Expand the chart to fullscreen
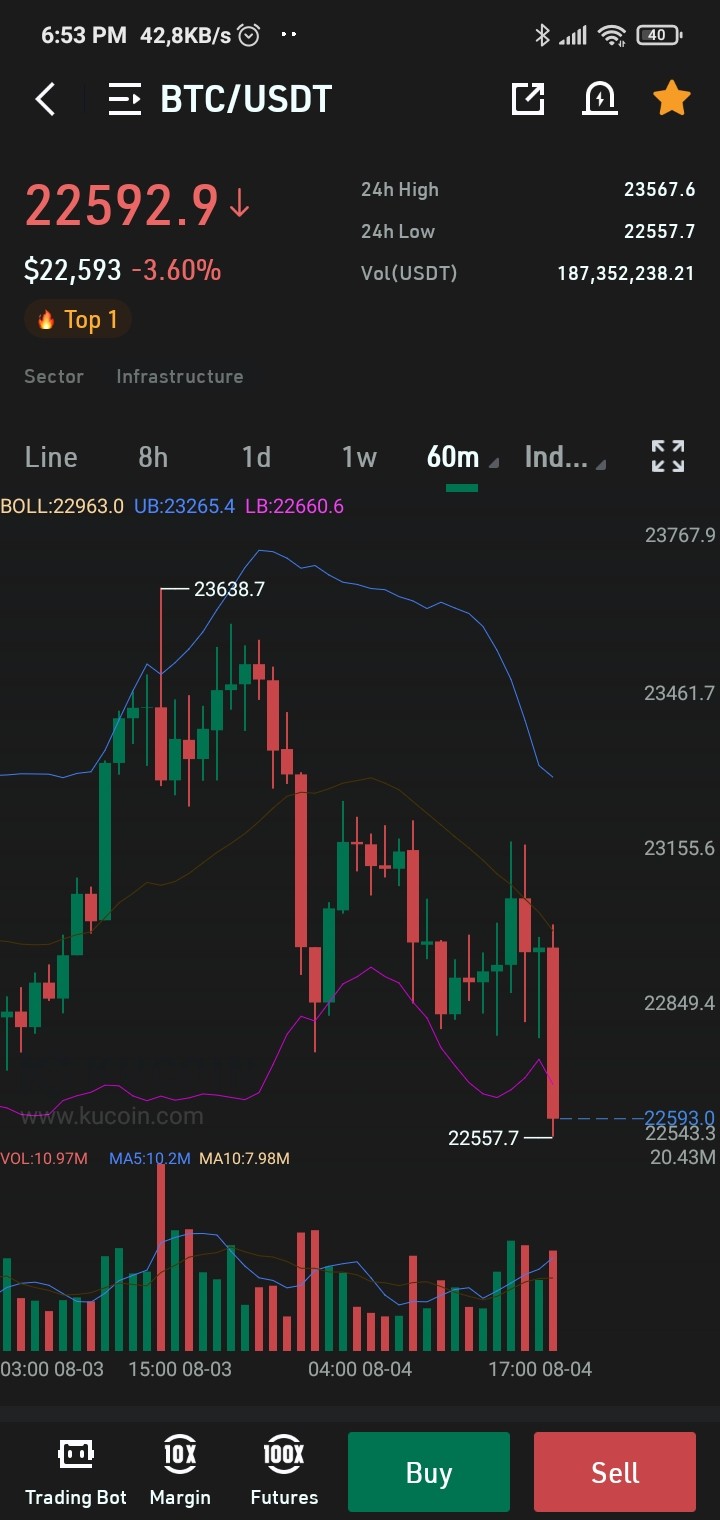Image resolution: width=720 pixels, height=1520 pixels. (x=668, y=456)
